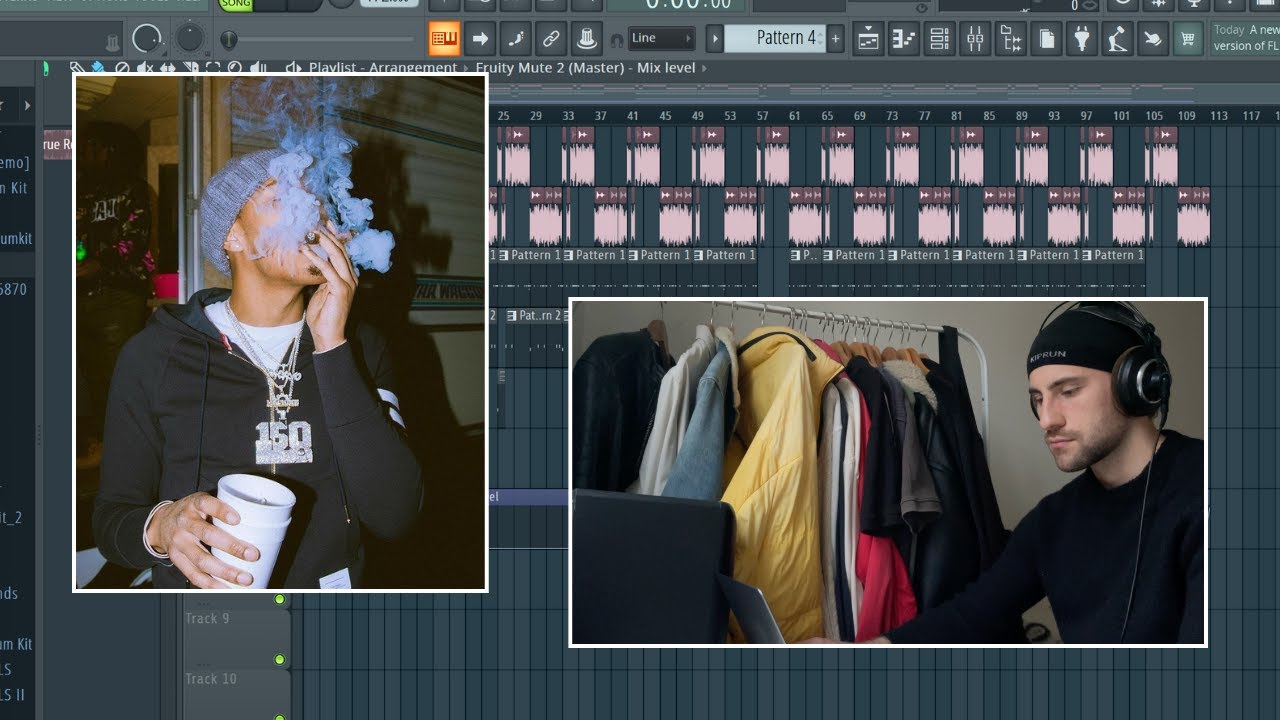This screenshot has height=720, width=1280.
Task: Click the smaller knob right of the volume knob
Action: [189, 39]
